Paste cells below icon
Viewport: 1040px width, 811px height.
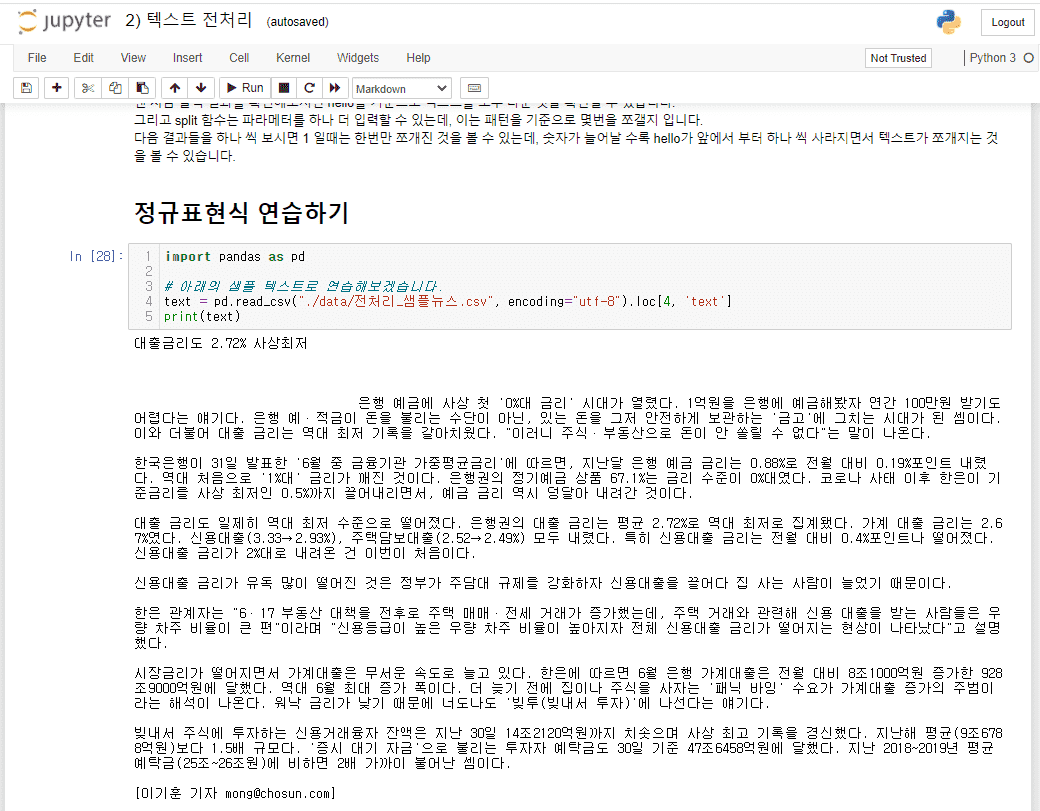pos(142,88)
